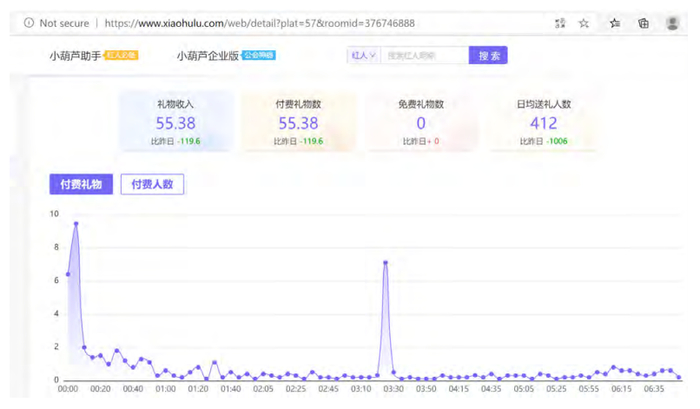
Task: Open the user profile avatar icon
Action: point(672,23)
